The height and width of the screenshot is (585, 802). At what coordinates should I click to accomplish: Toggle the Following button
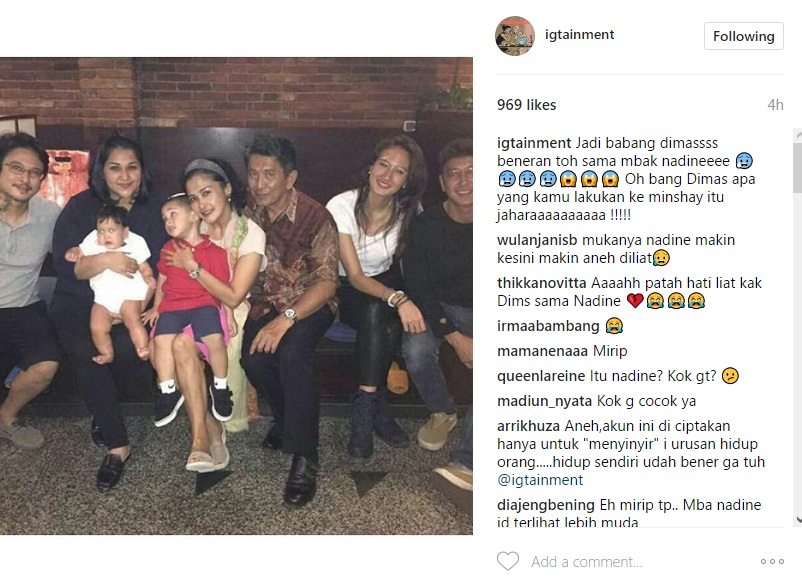pos(744,36)
